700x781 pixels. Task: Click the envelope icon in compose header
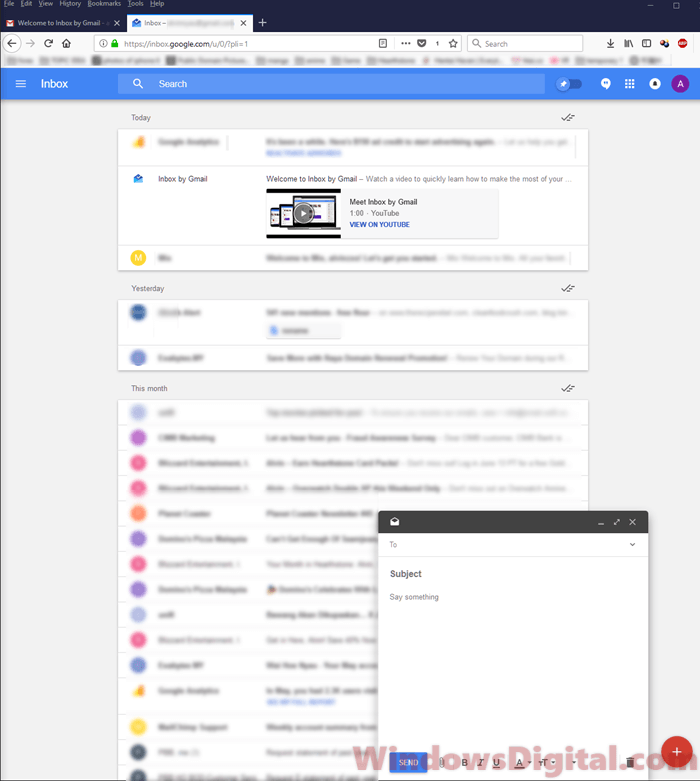[395, 521]
